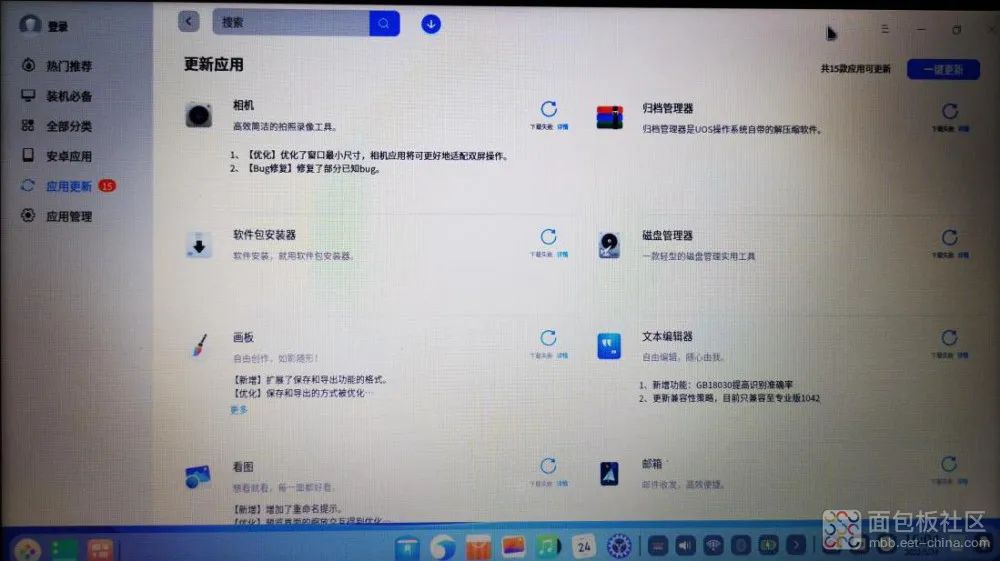Retry the update for 相机

(x=548, y=109)
